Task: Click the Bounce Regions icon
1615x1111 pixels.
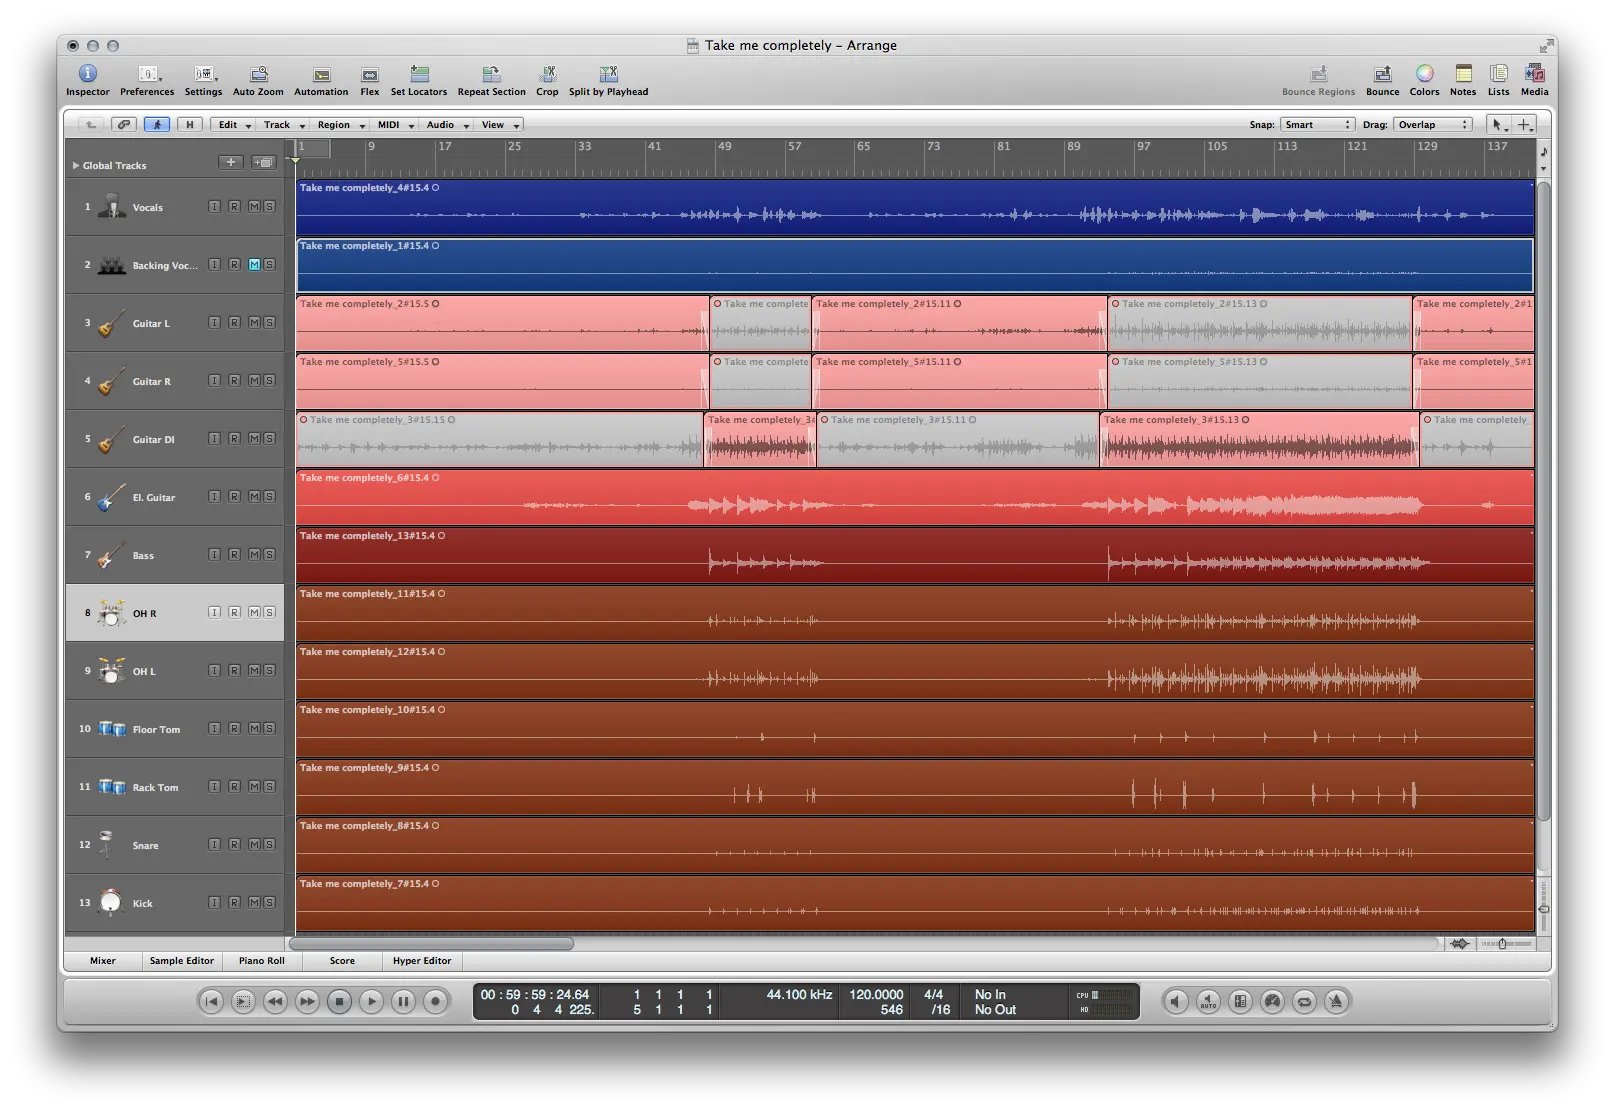Action: click(1319, 74)
